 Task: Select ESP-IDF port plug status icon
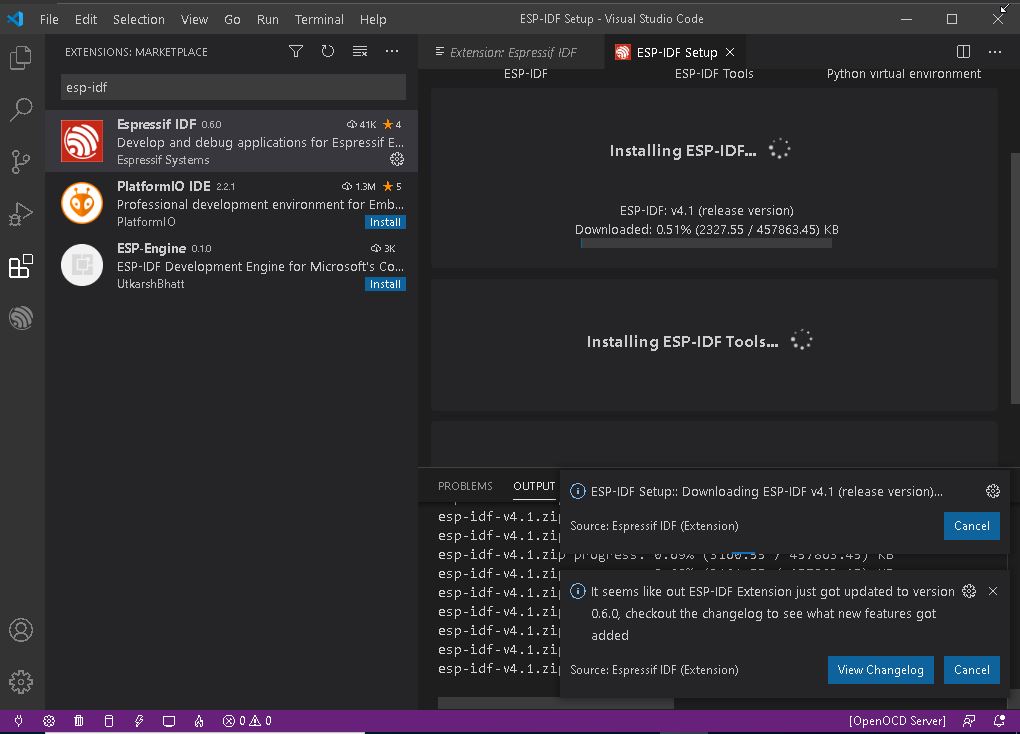point(18,720)
